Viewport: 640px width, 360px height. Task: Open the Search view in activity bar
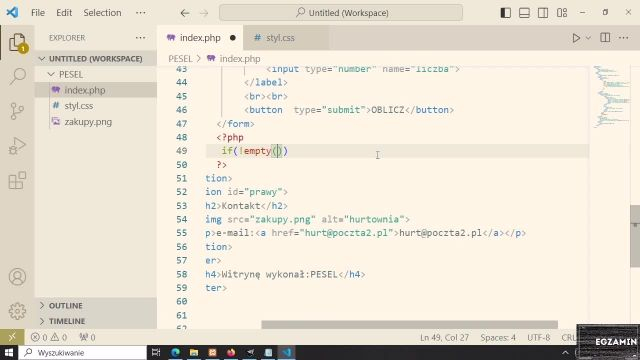coord(18,76)
